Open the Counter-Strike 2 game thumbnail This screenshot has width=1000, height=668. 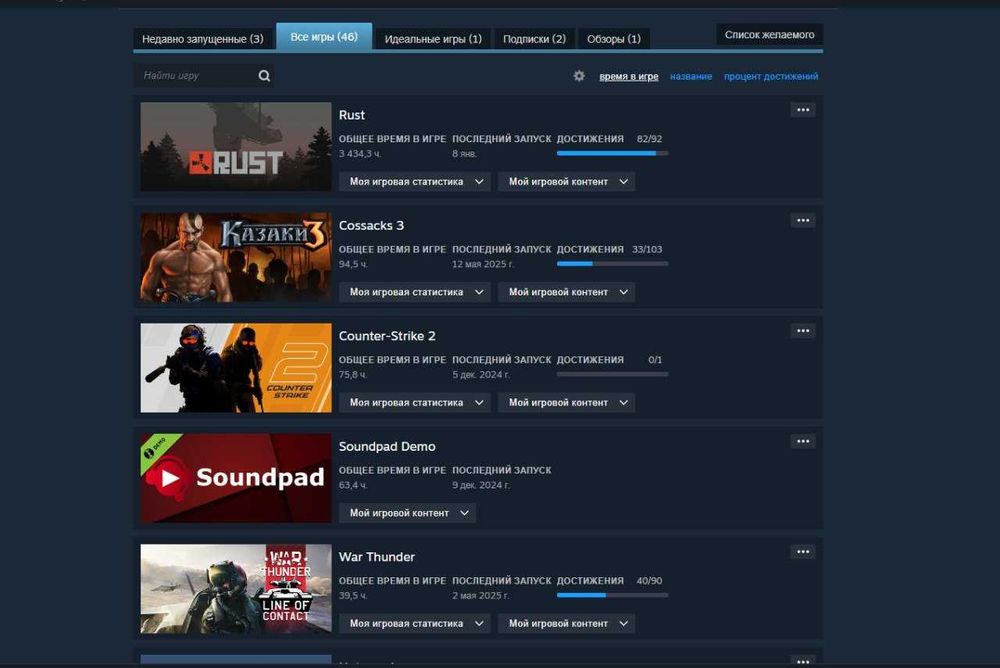(236, 367)
